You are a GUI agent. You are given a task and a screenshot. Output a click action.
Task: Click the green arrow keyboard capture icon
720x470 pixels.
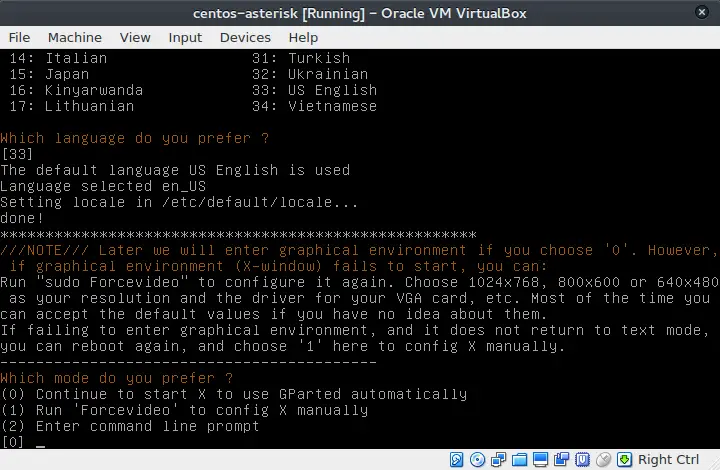click(624, 459)
